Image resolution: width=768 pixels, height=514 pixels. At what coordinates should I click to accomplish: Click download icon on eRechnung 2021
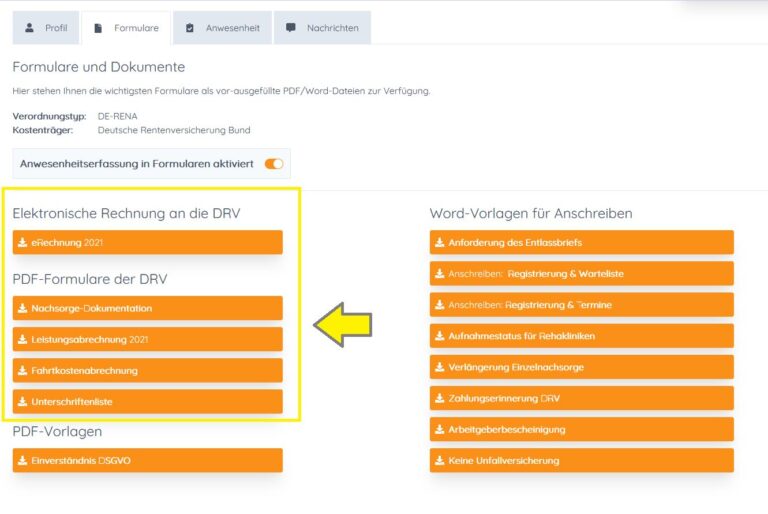23,243
